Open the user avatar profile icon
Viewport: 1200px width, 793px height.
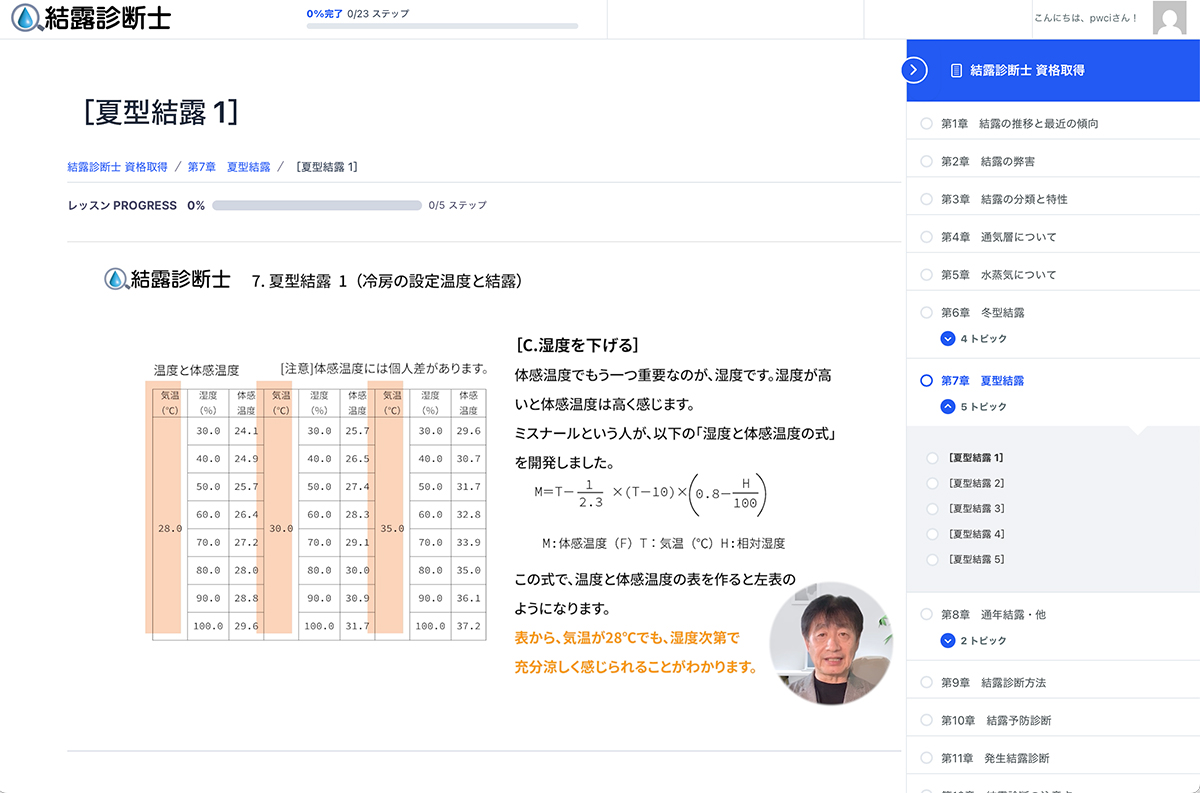(x=1169, y=19)
